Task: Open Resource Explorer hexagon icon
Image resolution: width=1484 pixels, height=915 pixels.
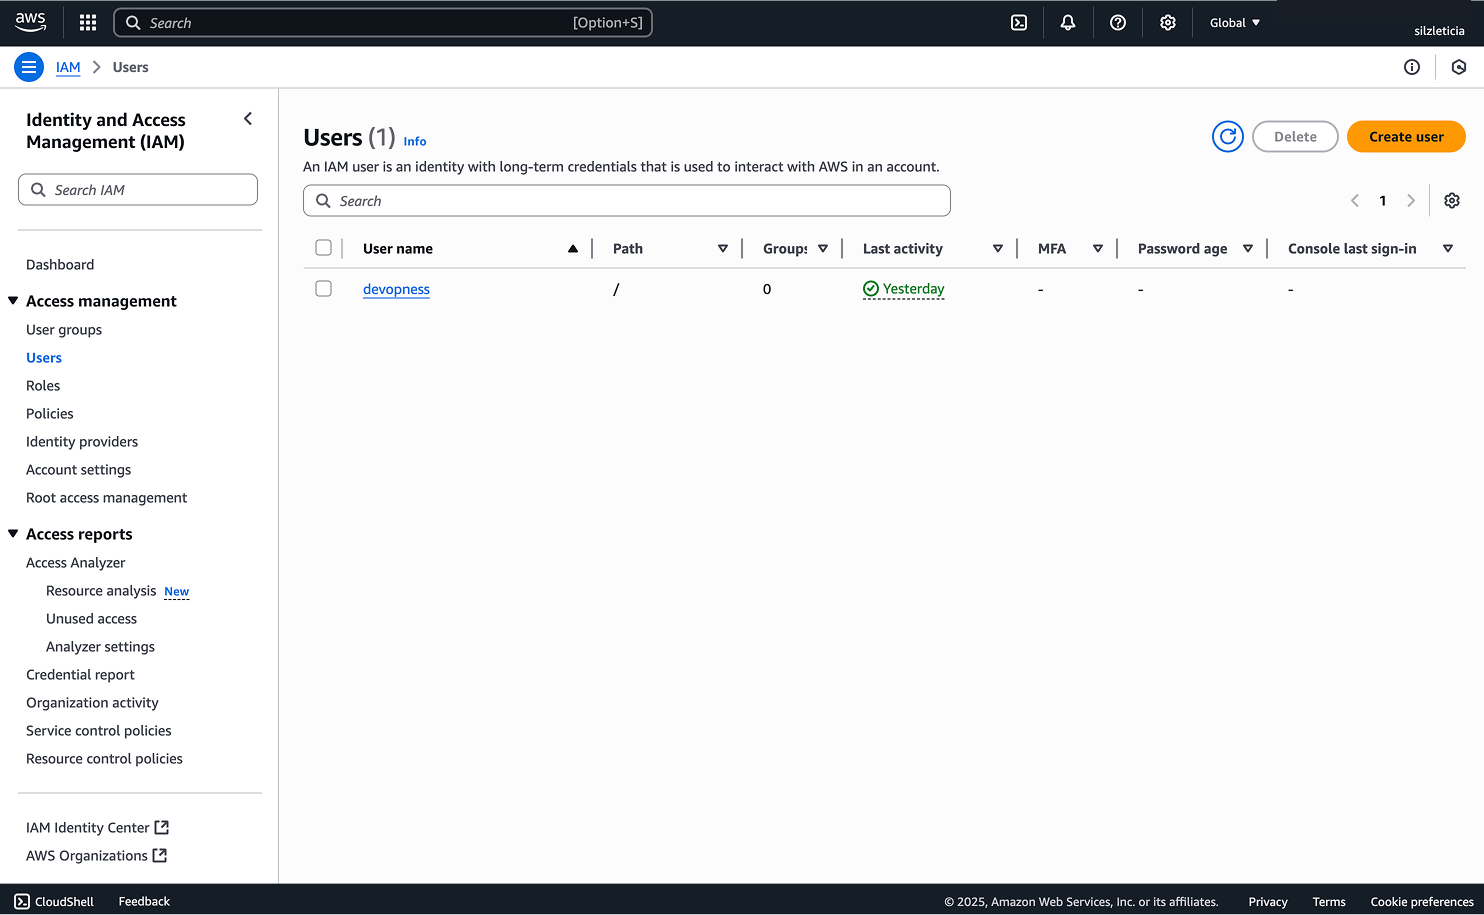Action: pos(1459,67)
